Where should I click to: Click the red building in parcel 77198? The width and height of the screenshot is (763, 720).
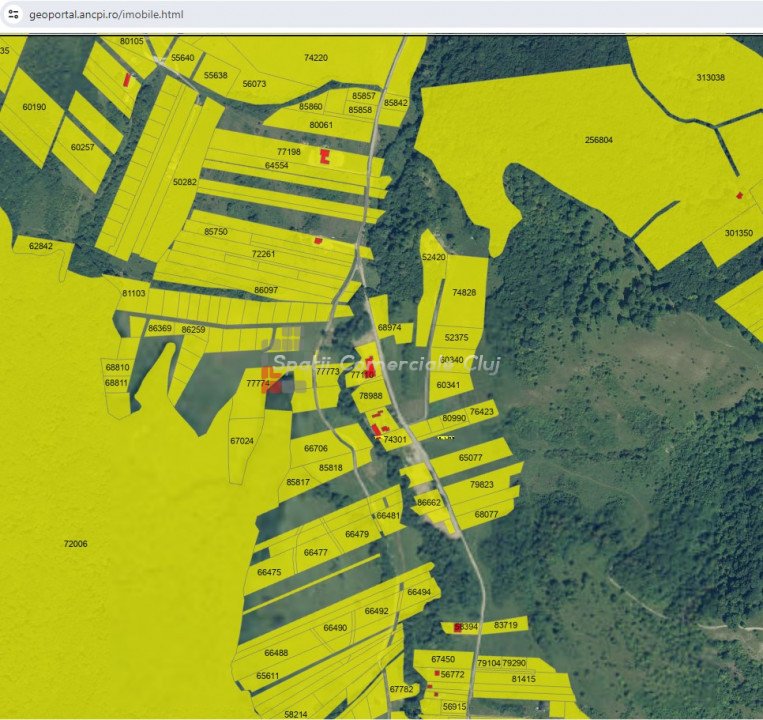(324, 156)
